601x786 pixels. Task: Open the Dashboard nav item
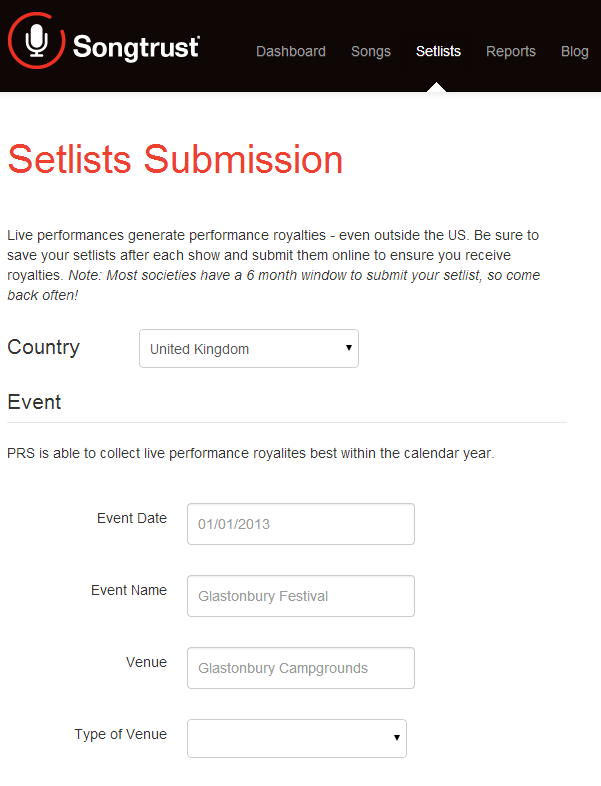(x=291, y=51)
